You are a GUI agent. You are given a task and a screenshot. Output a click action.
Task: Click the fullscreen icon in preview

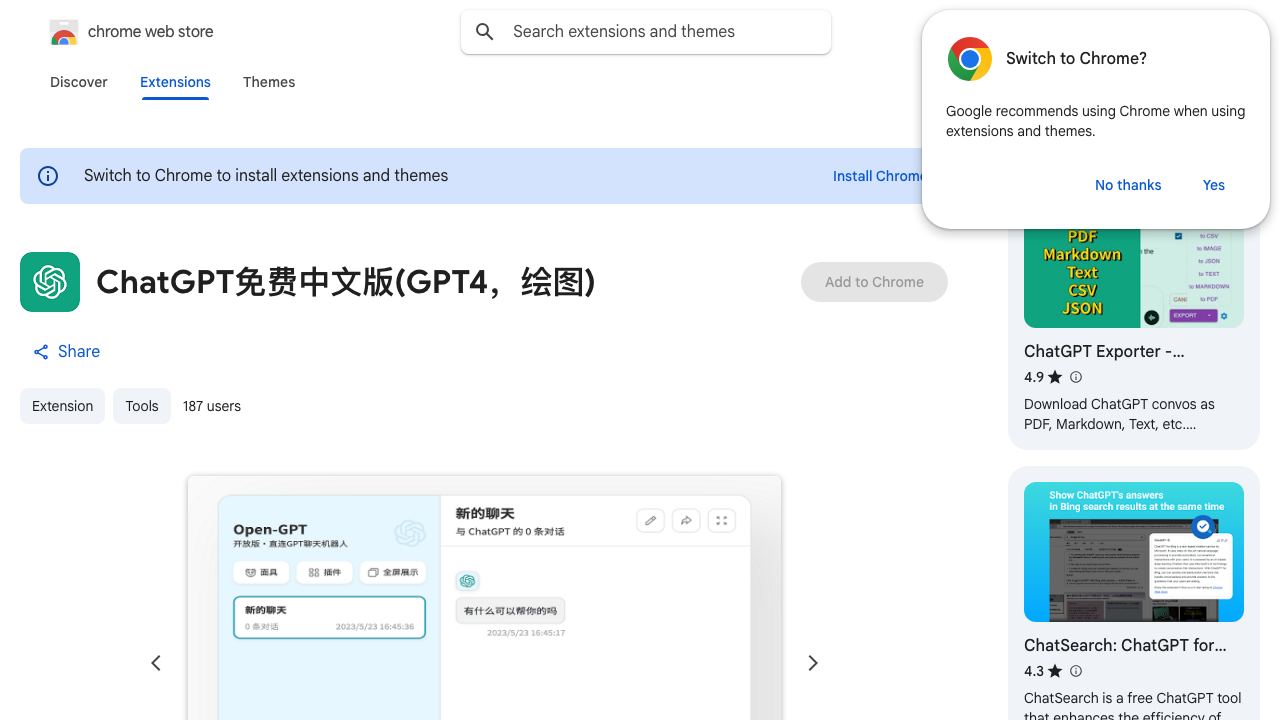[721, 520]
